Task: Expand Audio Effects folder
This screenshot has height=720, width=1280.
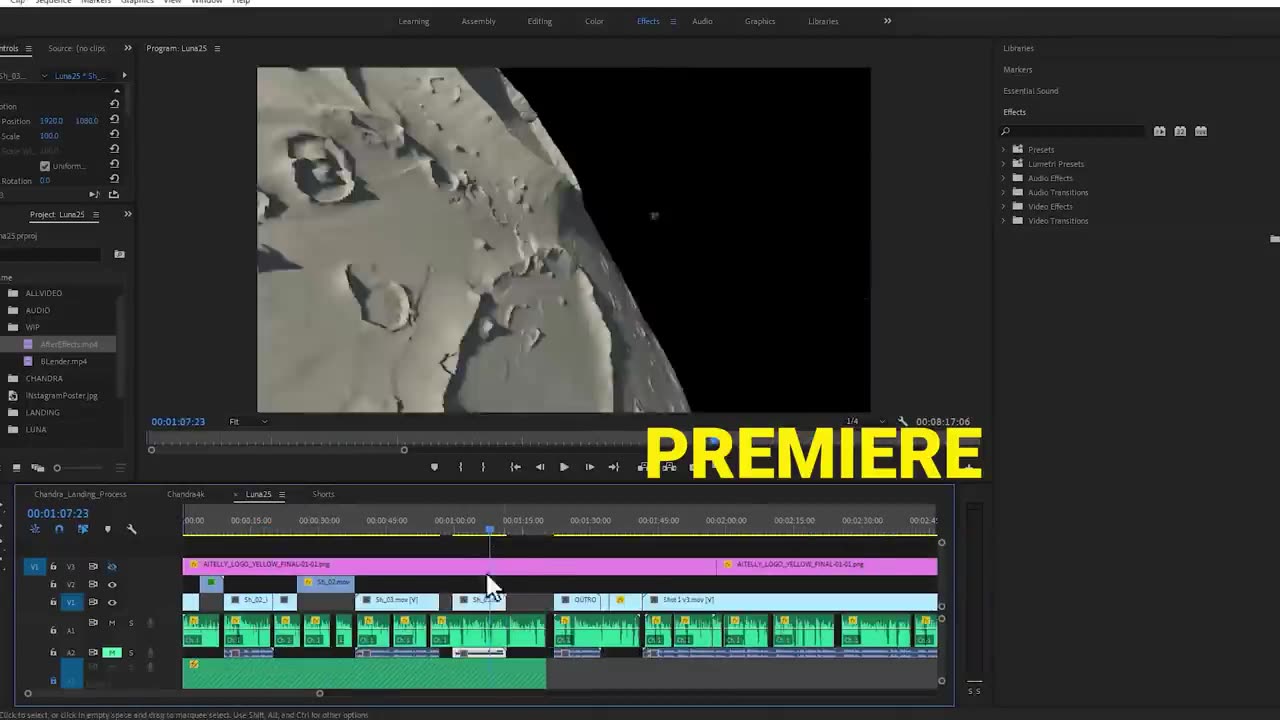Action: (x=1004, y=178)
